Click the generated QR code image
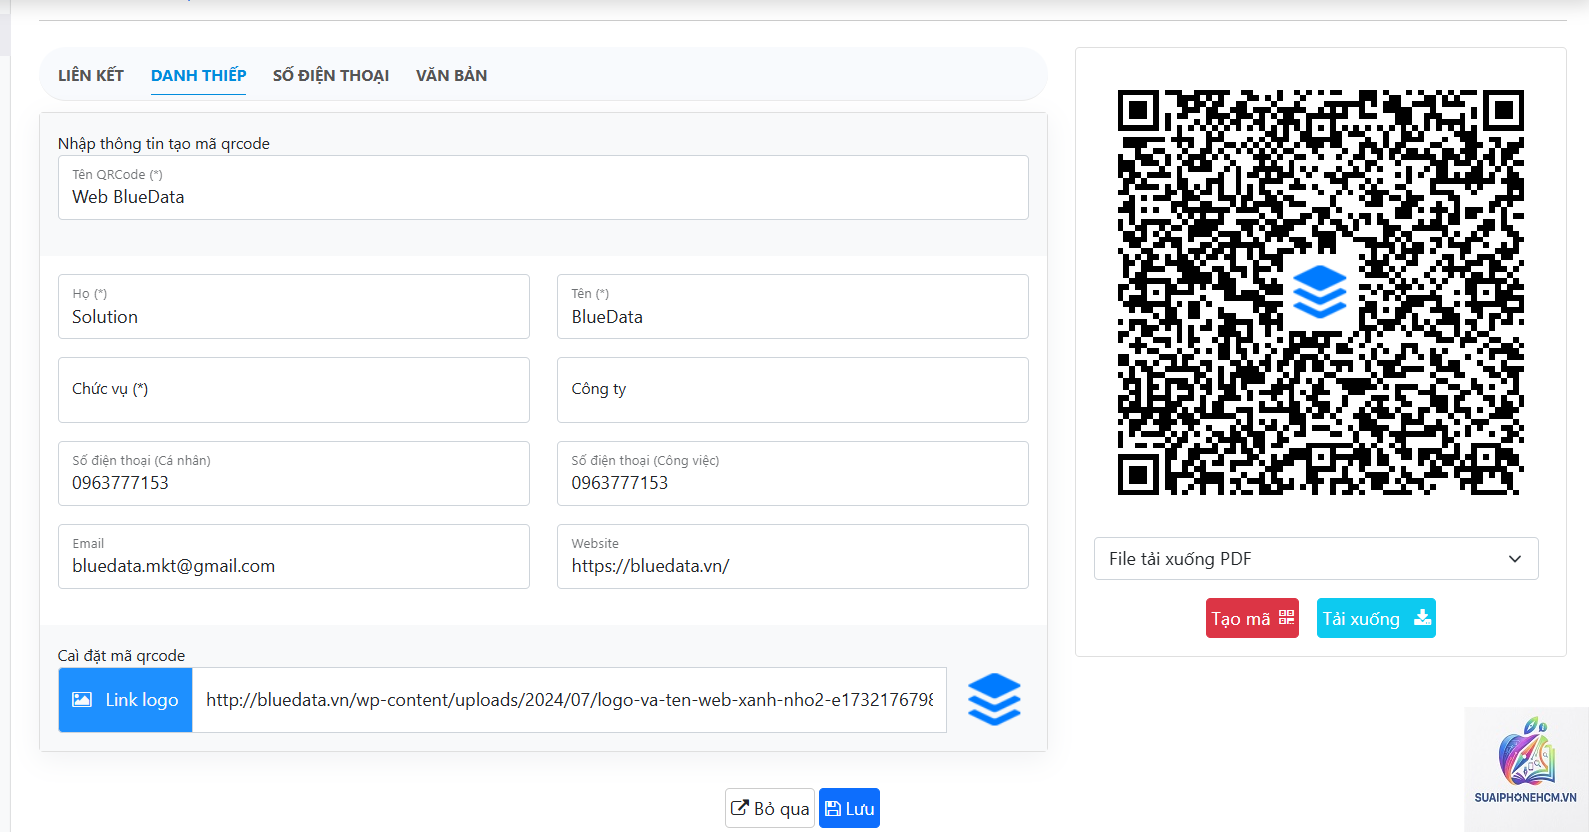The width and height of the screenshot is (1589, 832). click(1320, 292)
